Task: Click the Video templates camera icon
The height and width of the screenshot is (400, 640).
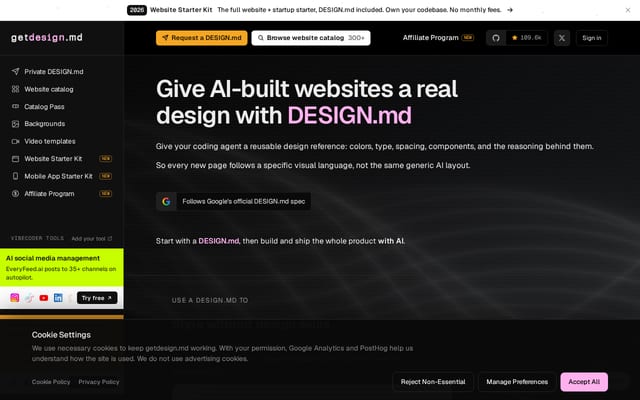Action: [x=16, y=141]
